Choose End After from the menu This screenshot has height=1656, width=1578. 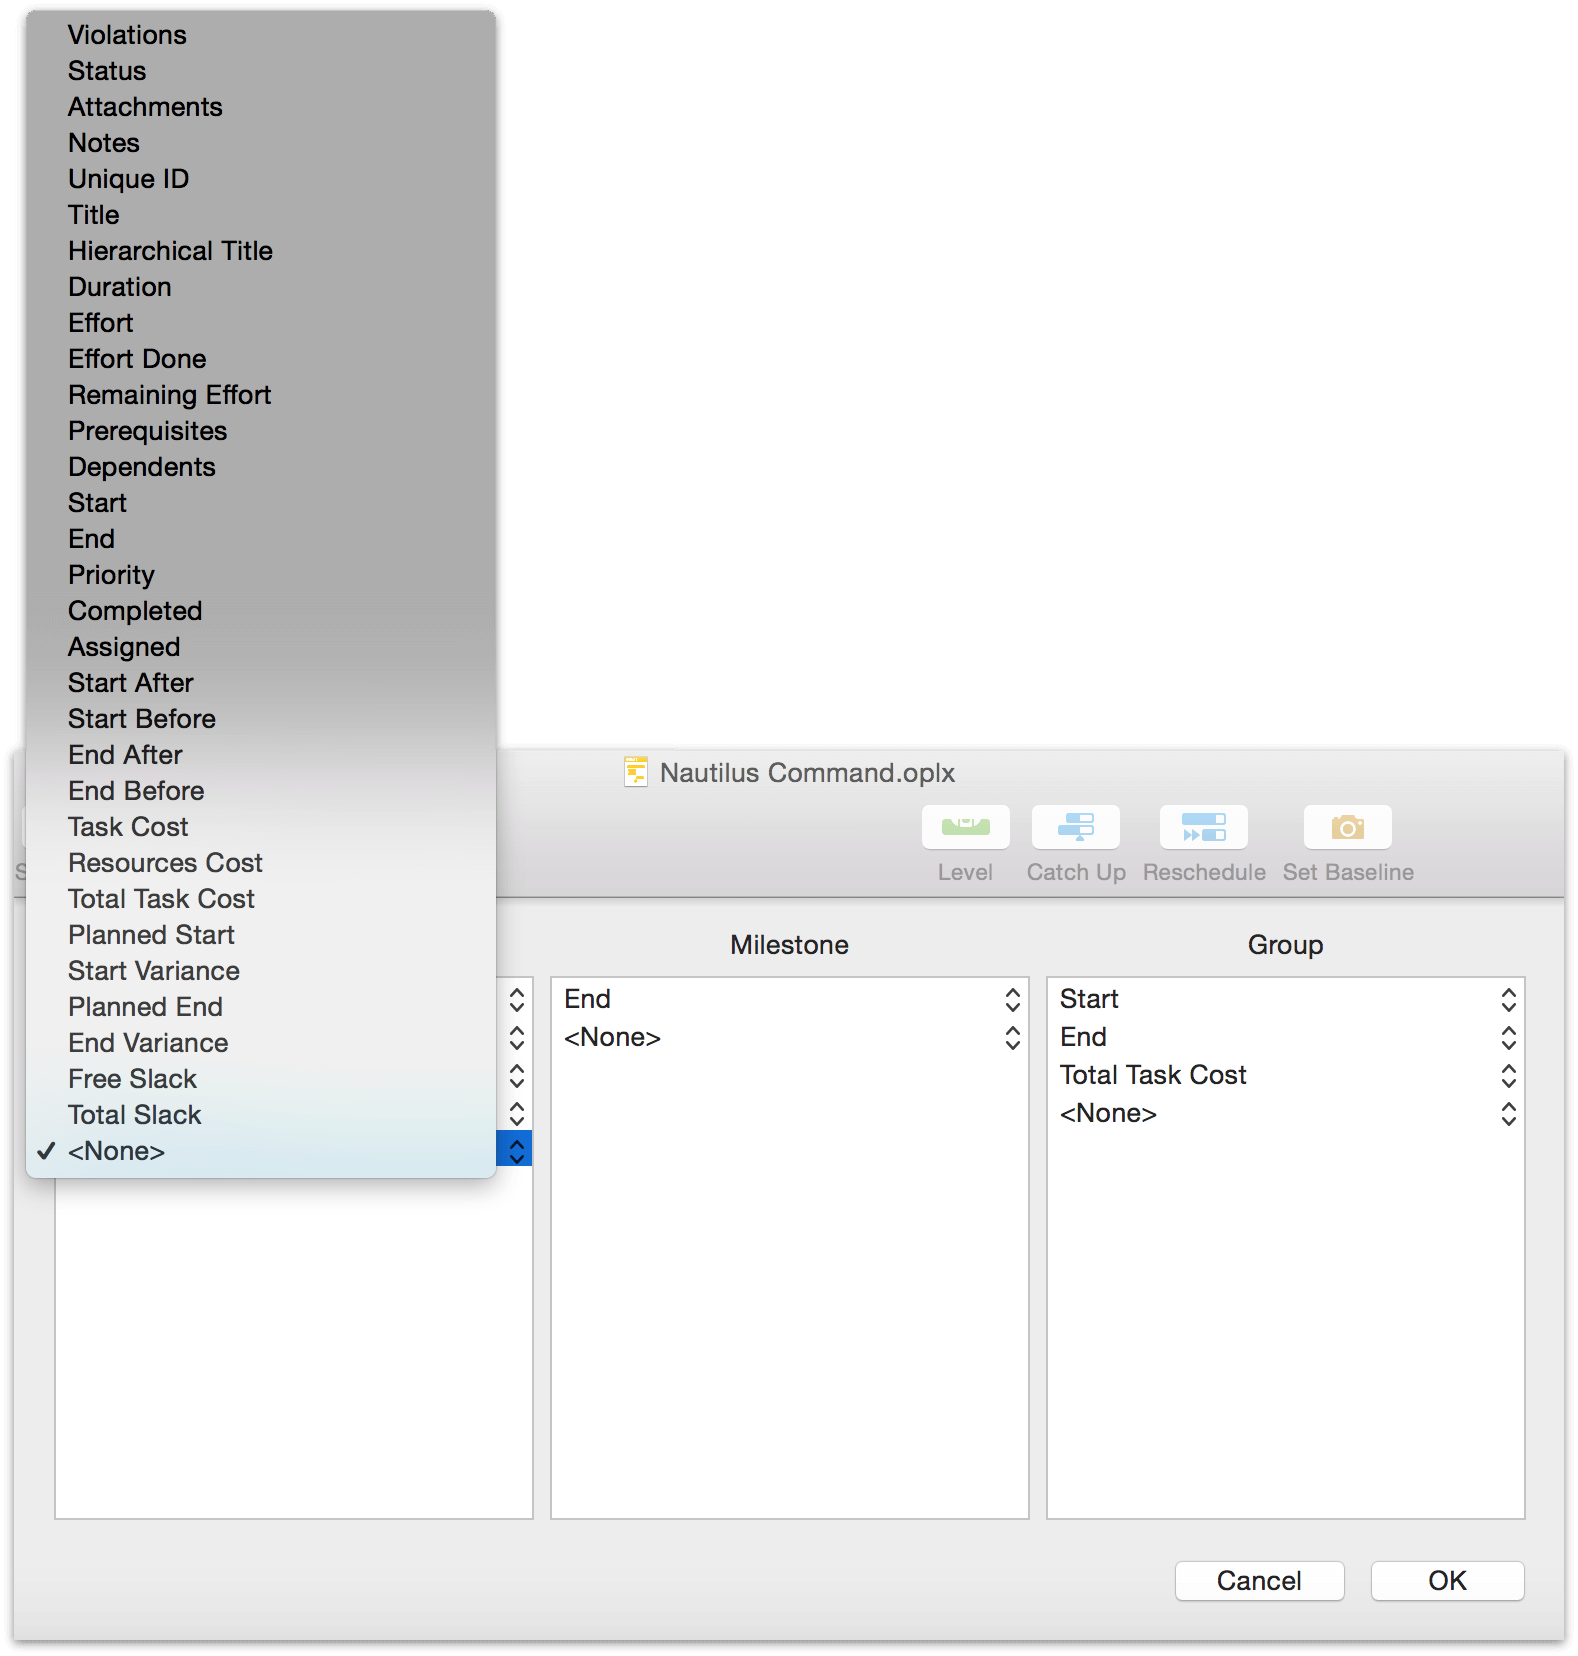[x=261, y=755]
